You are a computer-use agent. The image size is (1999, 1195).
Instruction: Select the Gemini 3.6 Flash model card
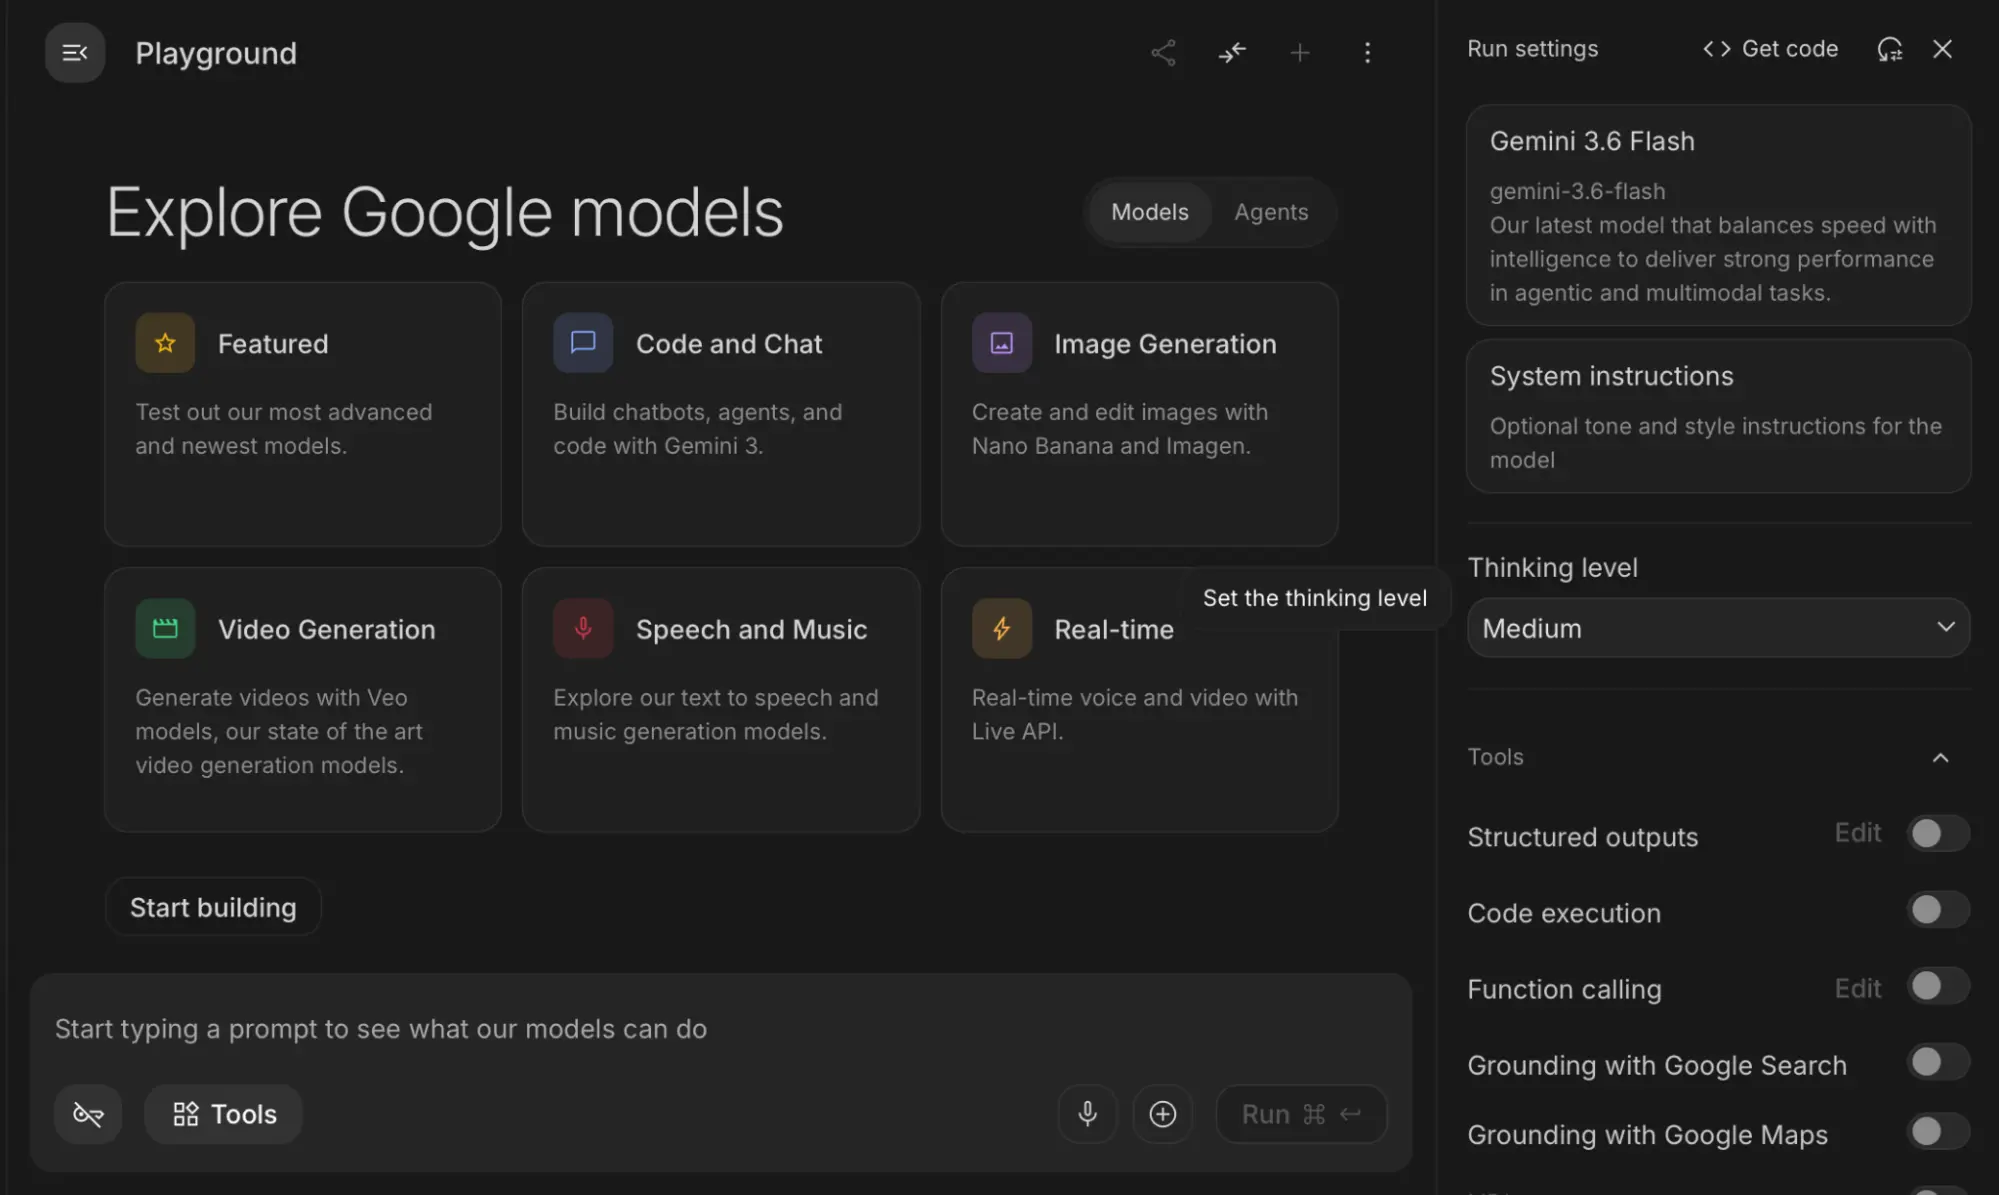point(1718,215)
